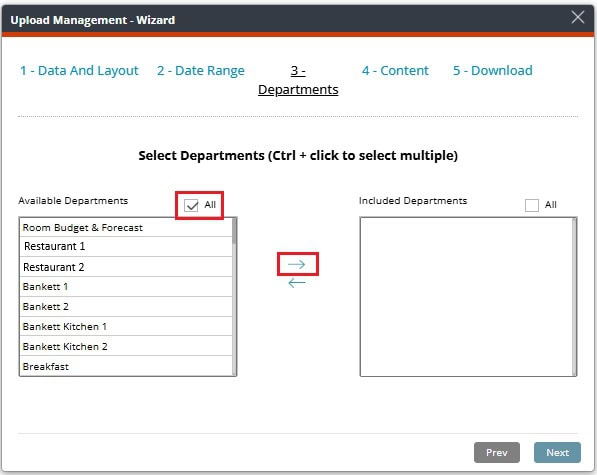Choose Restaurant 2 from the list
This screenshot has height=475, width=597.
click(126, 267)
